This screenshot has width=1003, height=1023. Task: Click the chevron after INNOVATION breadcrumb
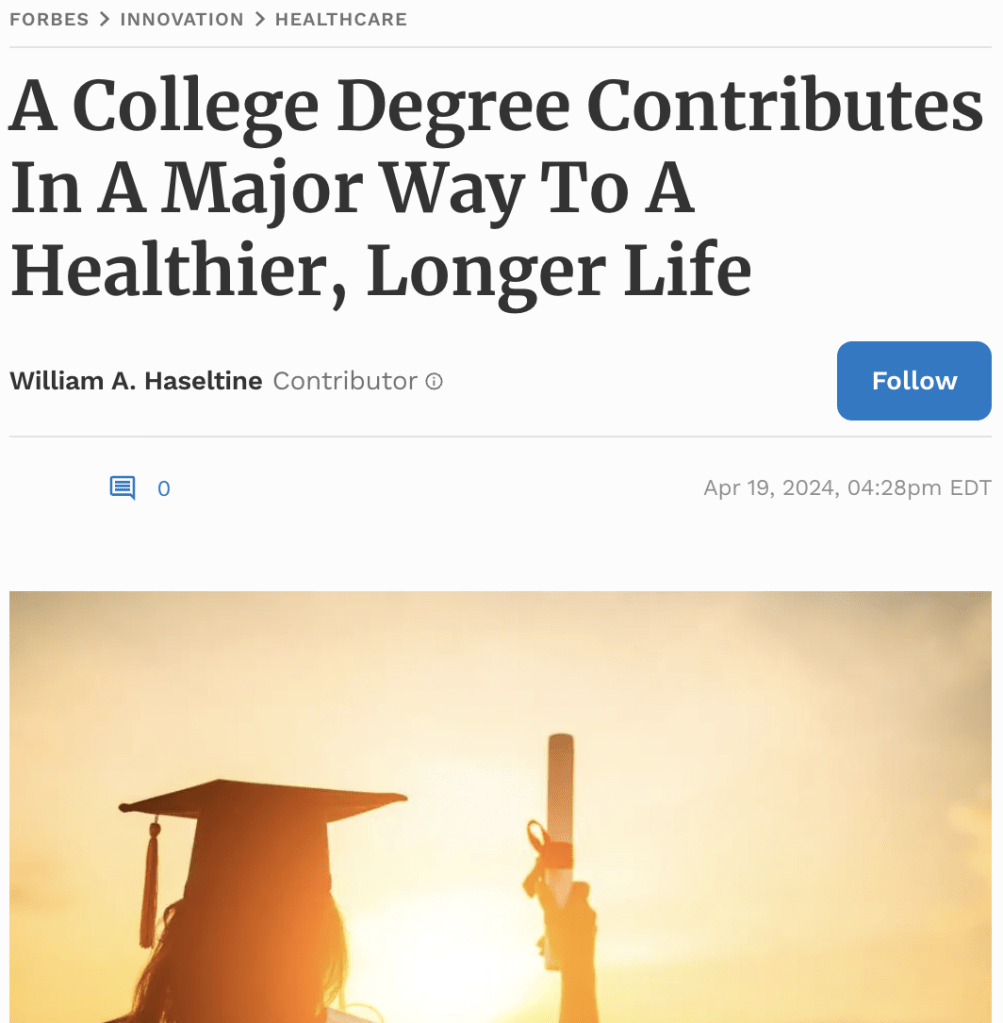tap(259, 19)
